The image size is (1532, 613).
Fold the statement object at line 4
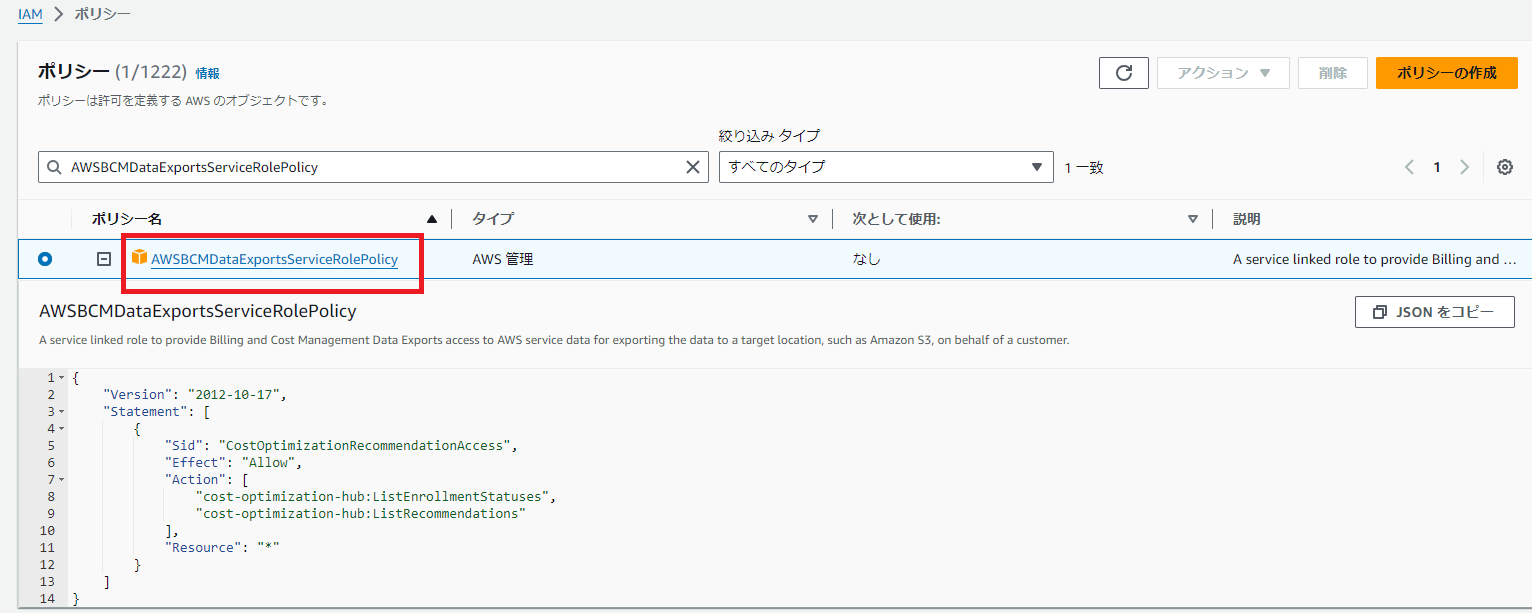coord(62,429)
